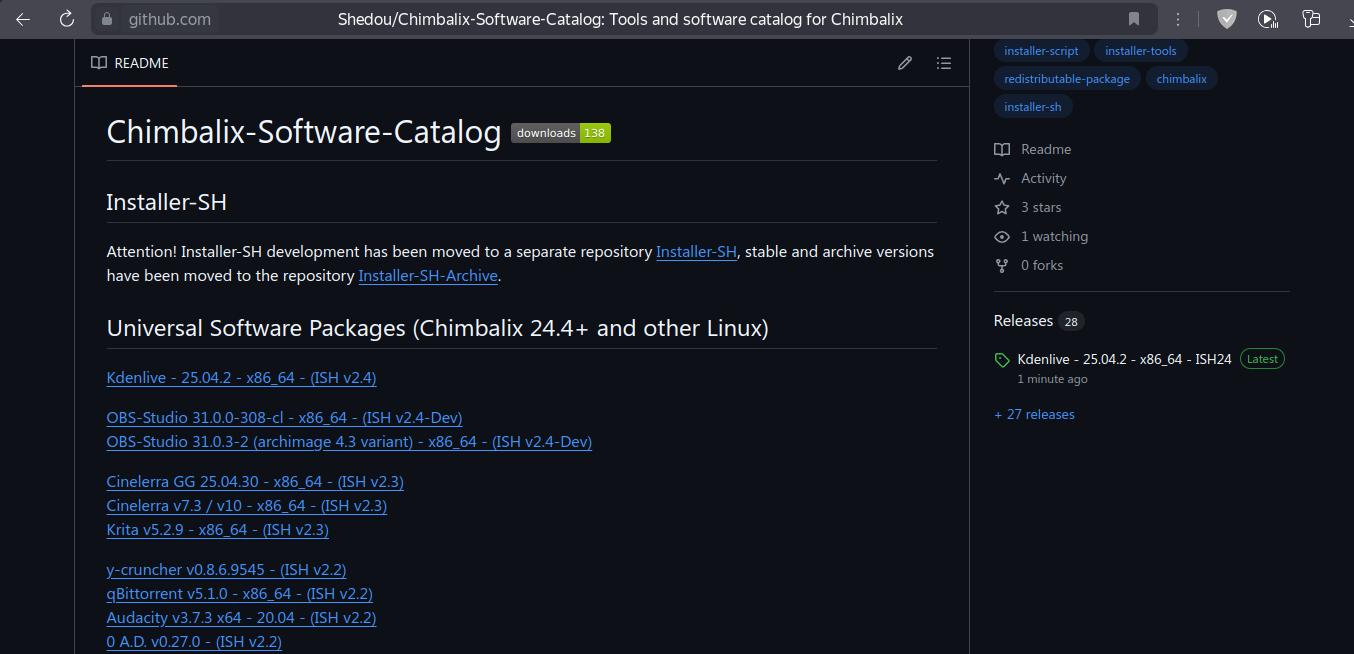Click the media playback control icon in toolbar
The image size is (1354, 654).
tap(1268, 19)
